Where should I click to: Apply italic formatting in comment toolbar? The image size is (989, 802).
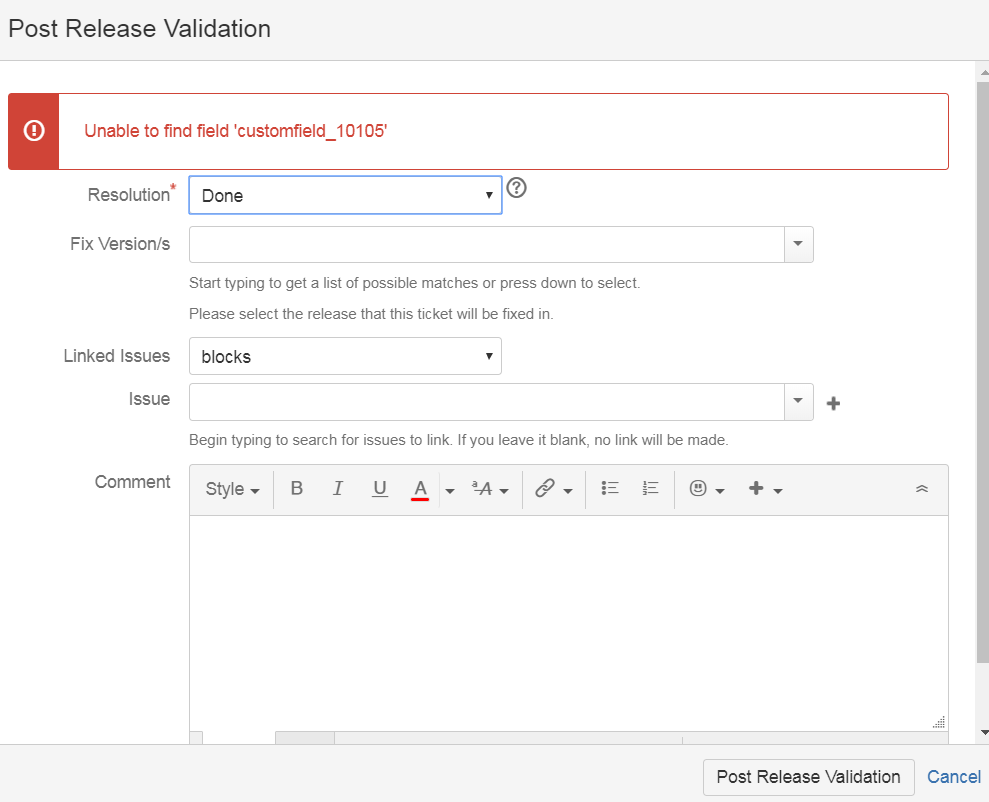[338, 489]
